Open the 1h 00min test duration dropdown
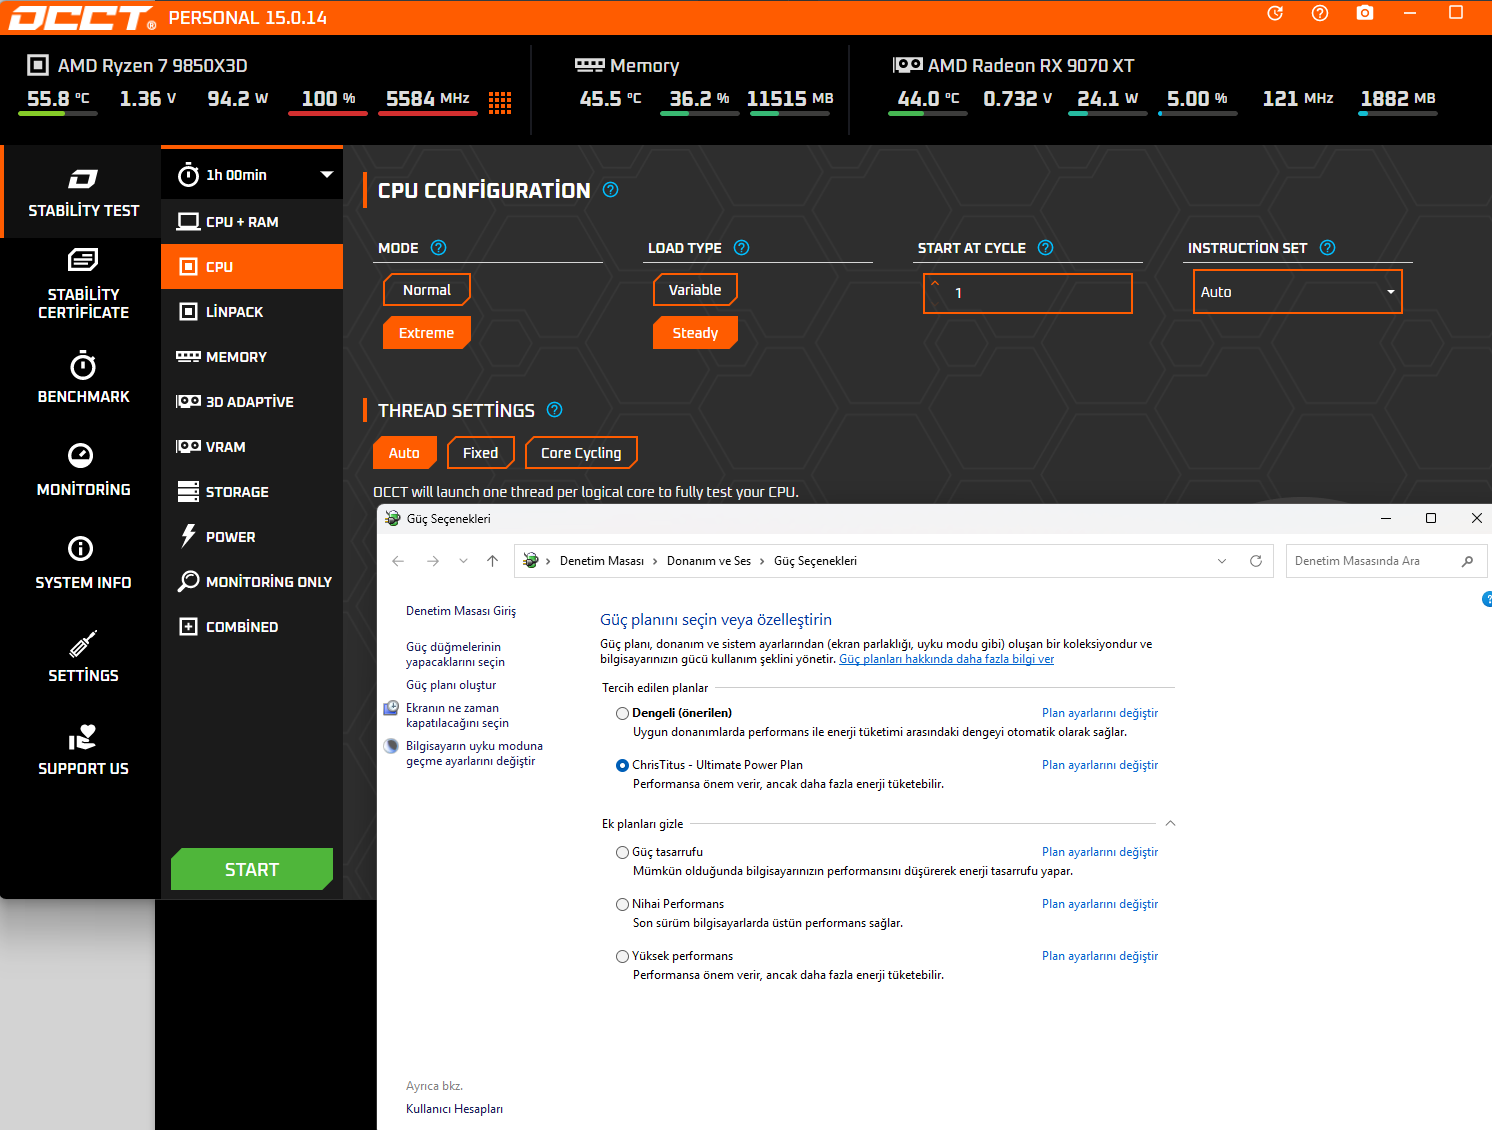1492x1130 pixels. tap(252, 175)
